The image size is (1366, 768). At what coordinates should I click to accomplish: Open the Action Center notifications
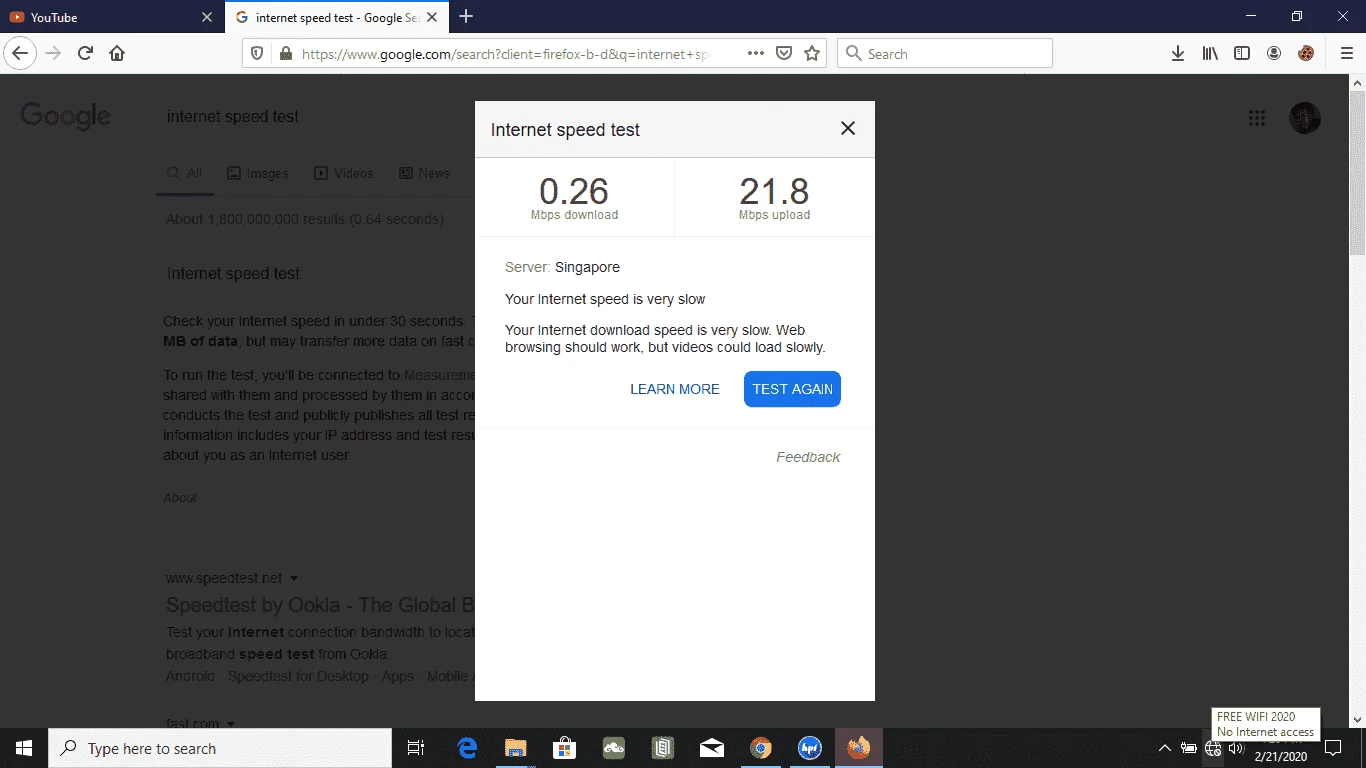point(1333,748)
